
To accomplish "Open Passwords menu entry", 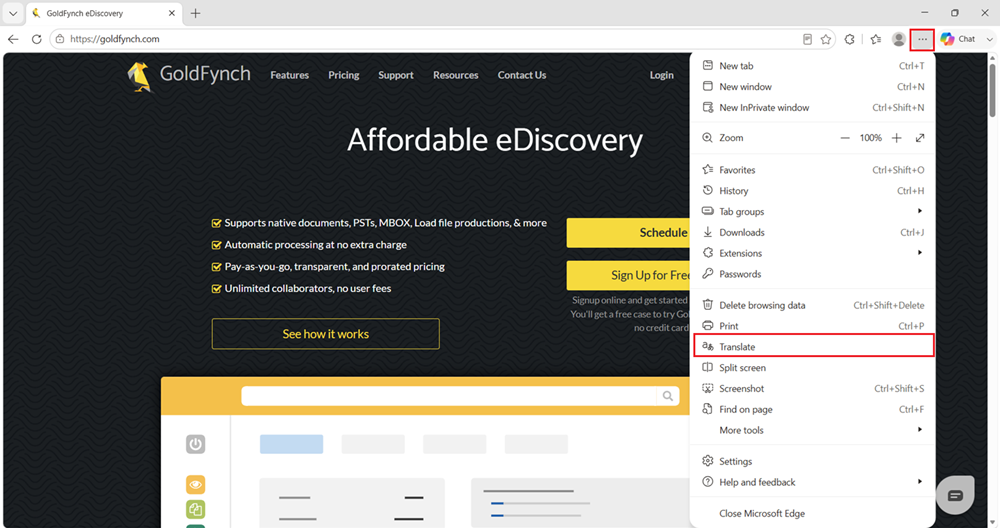I will [x=813, y=274].
